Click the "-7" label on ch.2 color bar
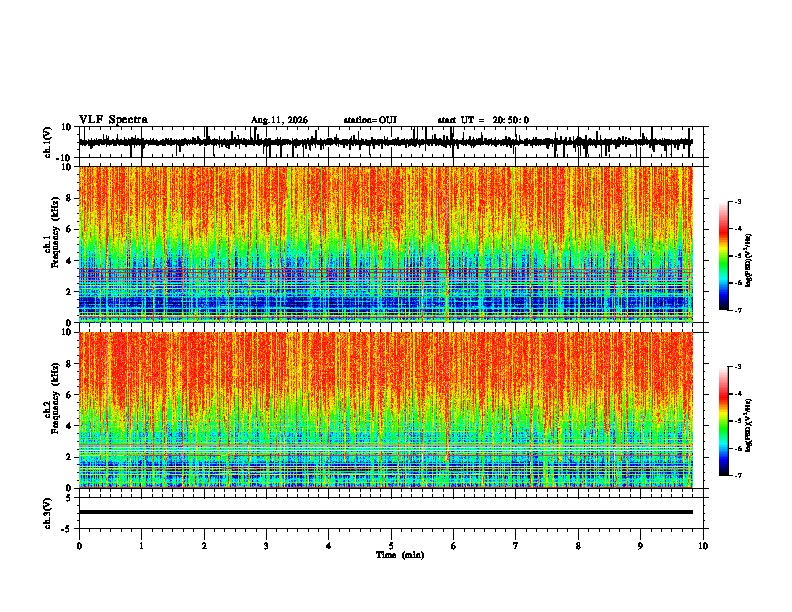This screenshot has width=792, height=612. [738, 475]
